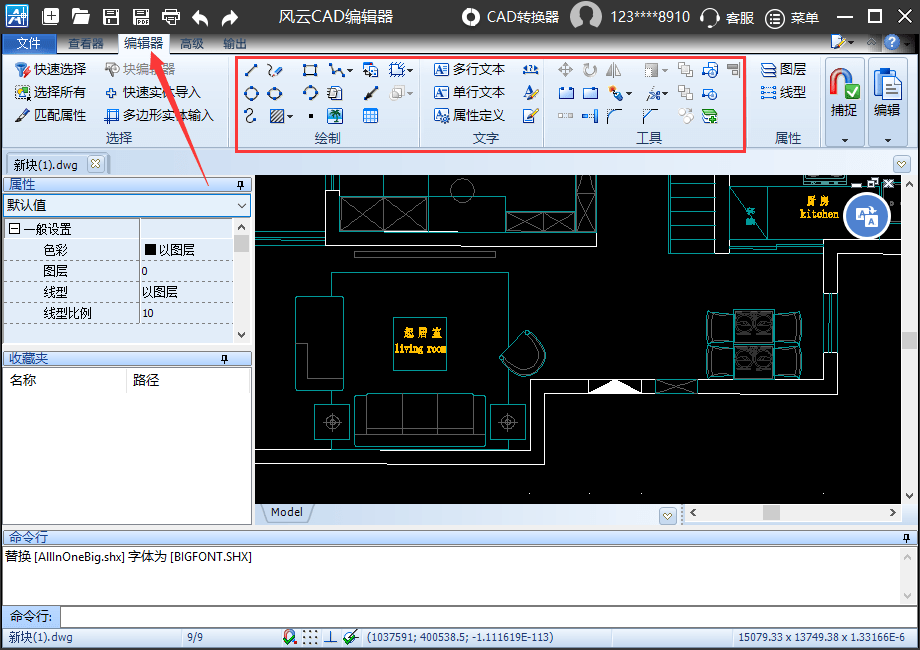Switch to the 编辑器 ribbon tab
This screenshot has width=920, height=650.
pos(143,43)
